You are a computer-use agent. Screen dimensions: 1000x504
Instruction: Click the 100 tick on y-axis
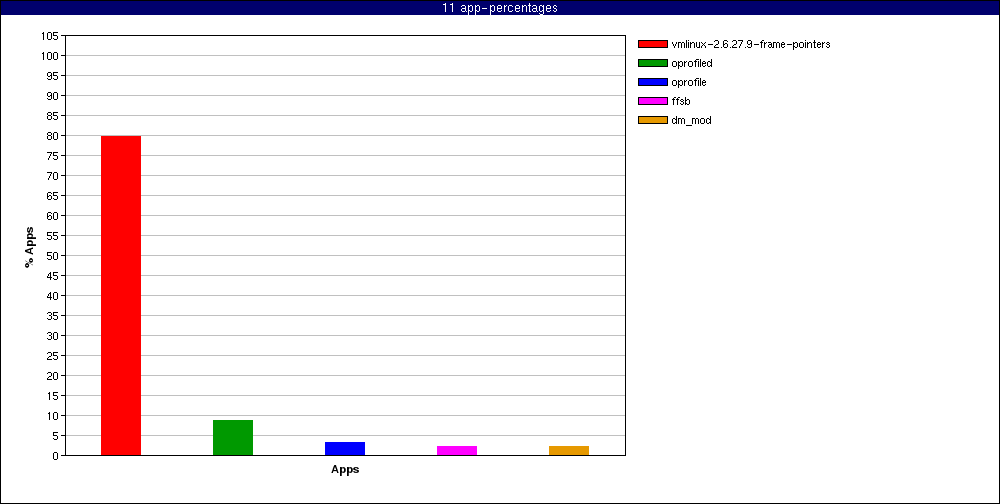[50, 56]
